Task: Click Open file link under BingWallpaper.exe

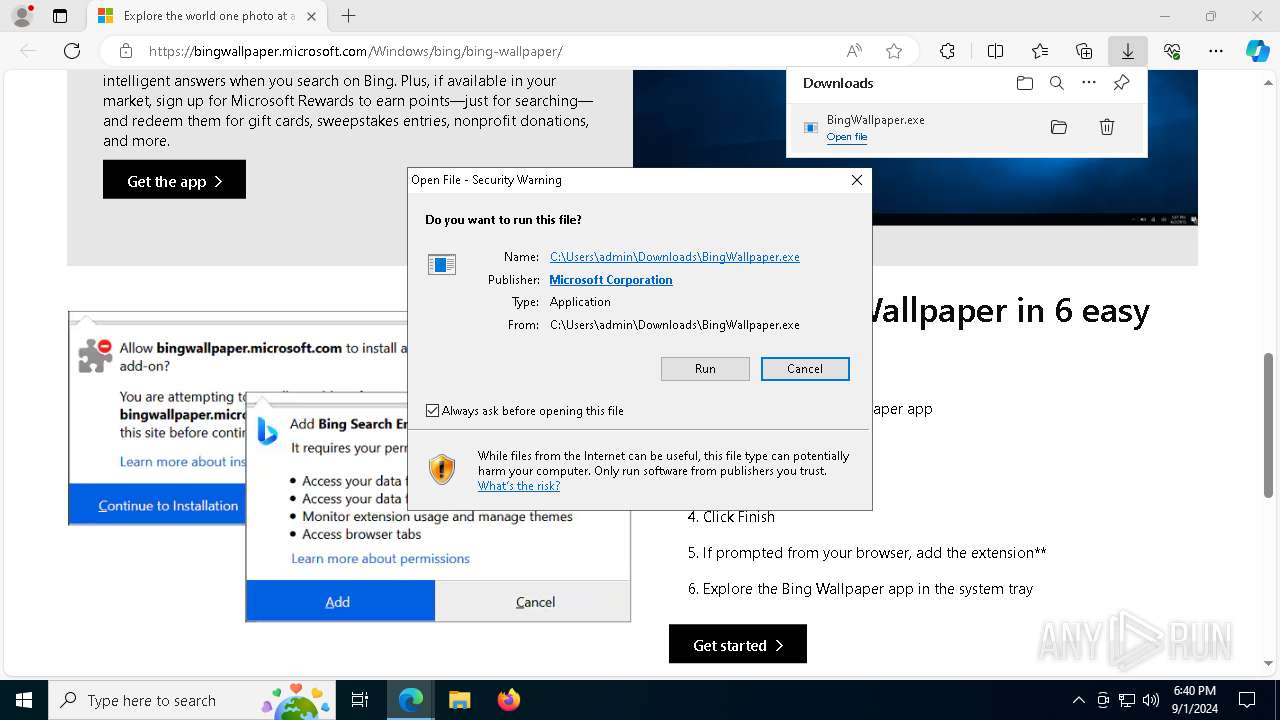Action: [x=847, y=137]
